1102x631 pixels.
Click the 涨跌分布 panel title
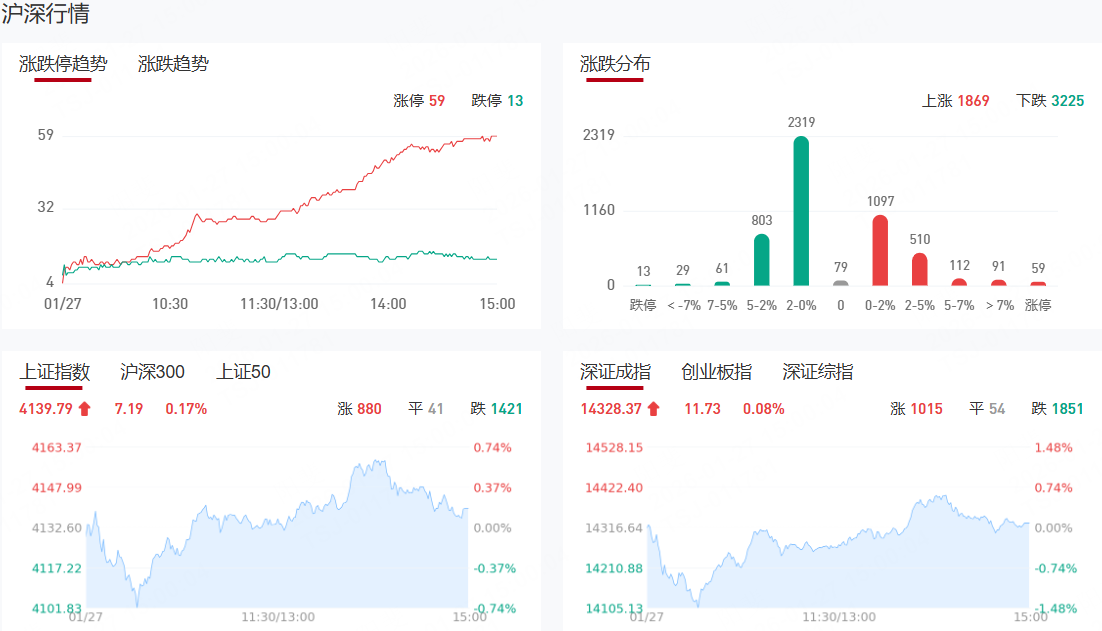pyautogui.click(x=615, y=64)
